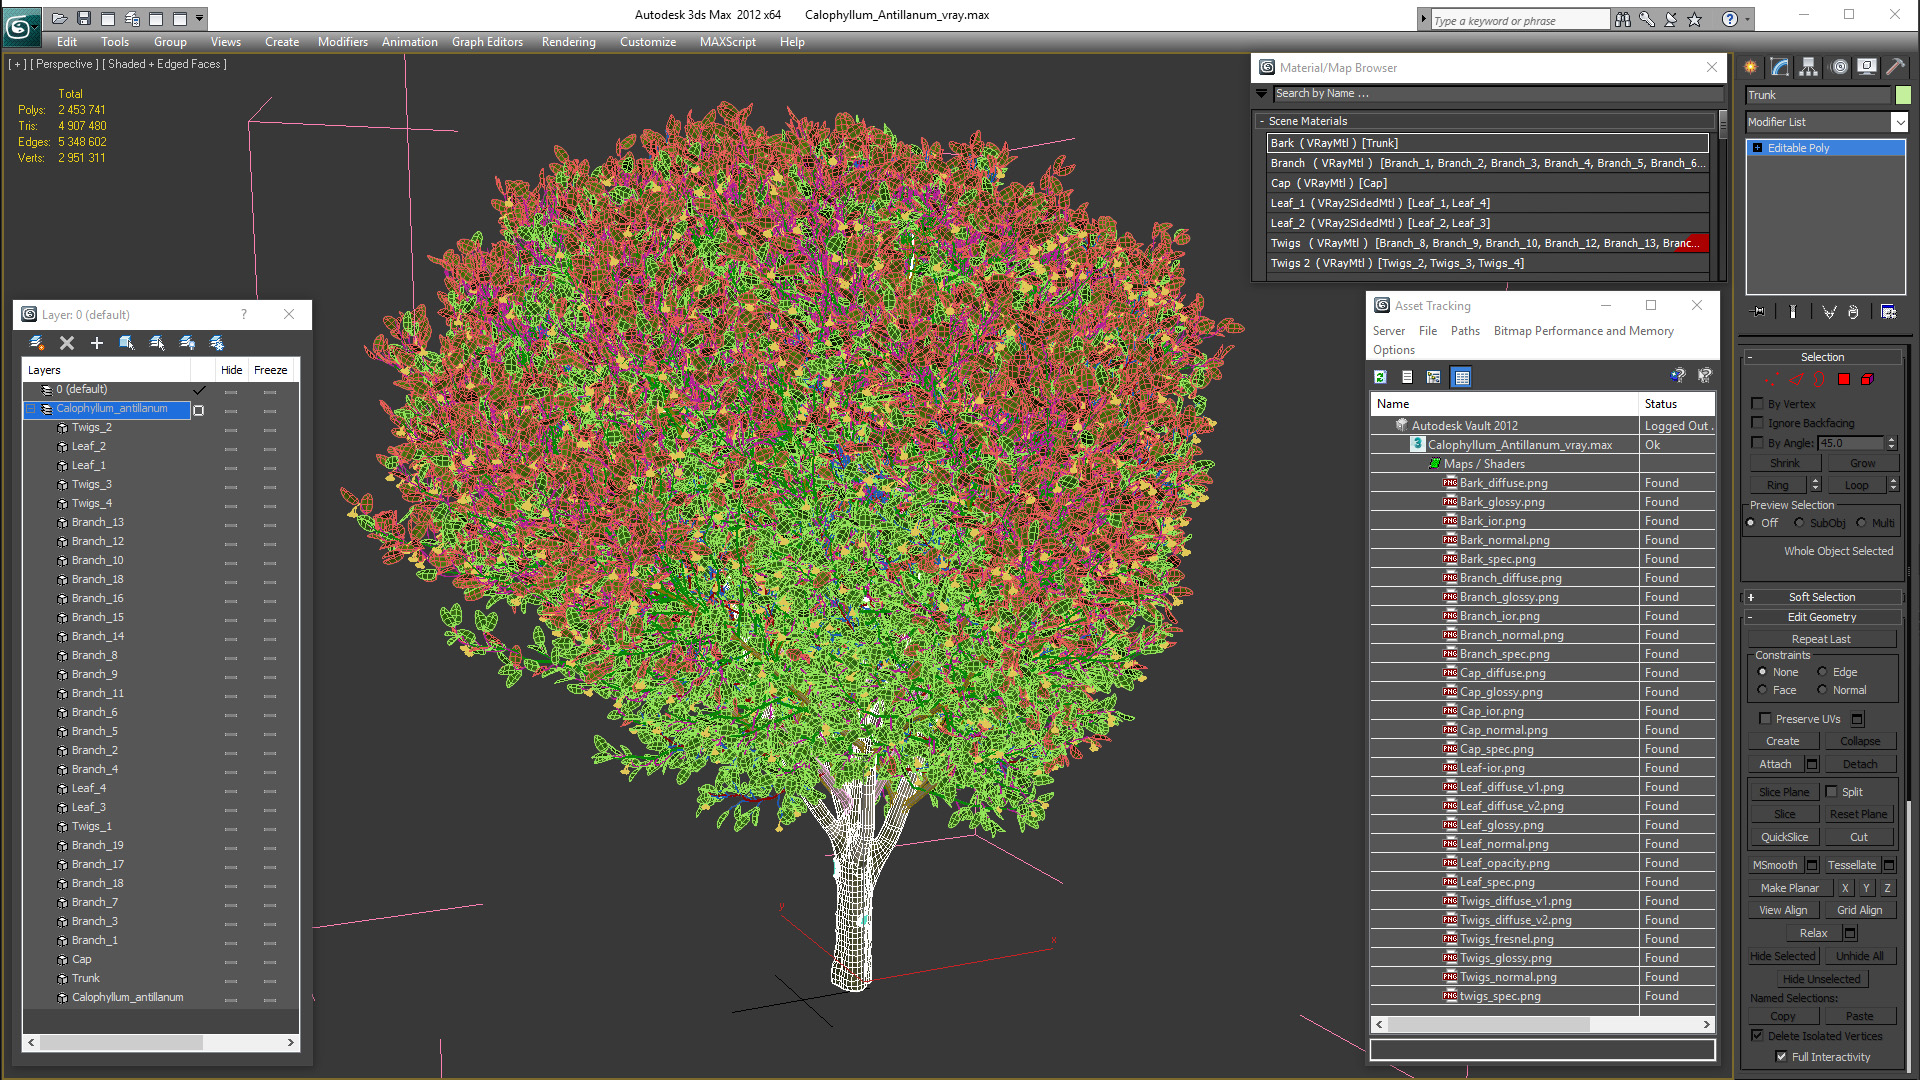Open Material/Map Browser options arrow
Image resolution: width=1920 pixels, height=1080 pixels.
coord(1262,93)
